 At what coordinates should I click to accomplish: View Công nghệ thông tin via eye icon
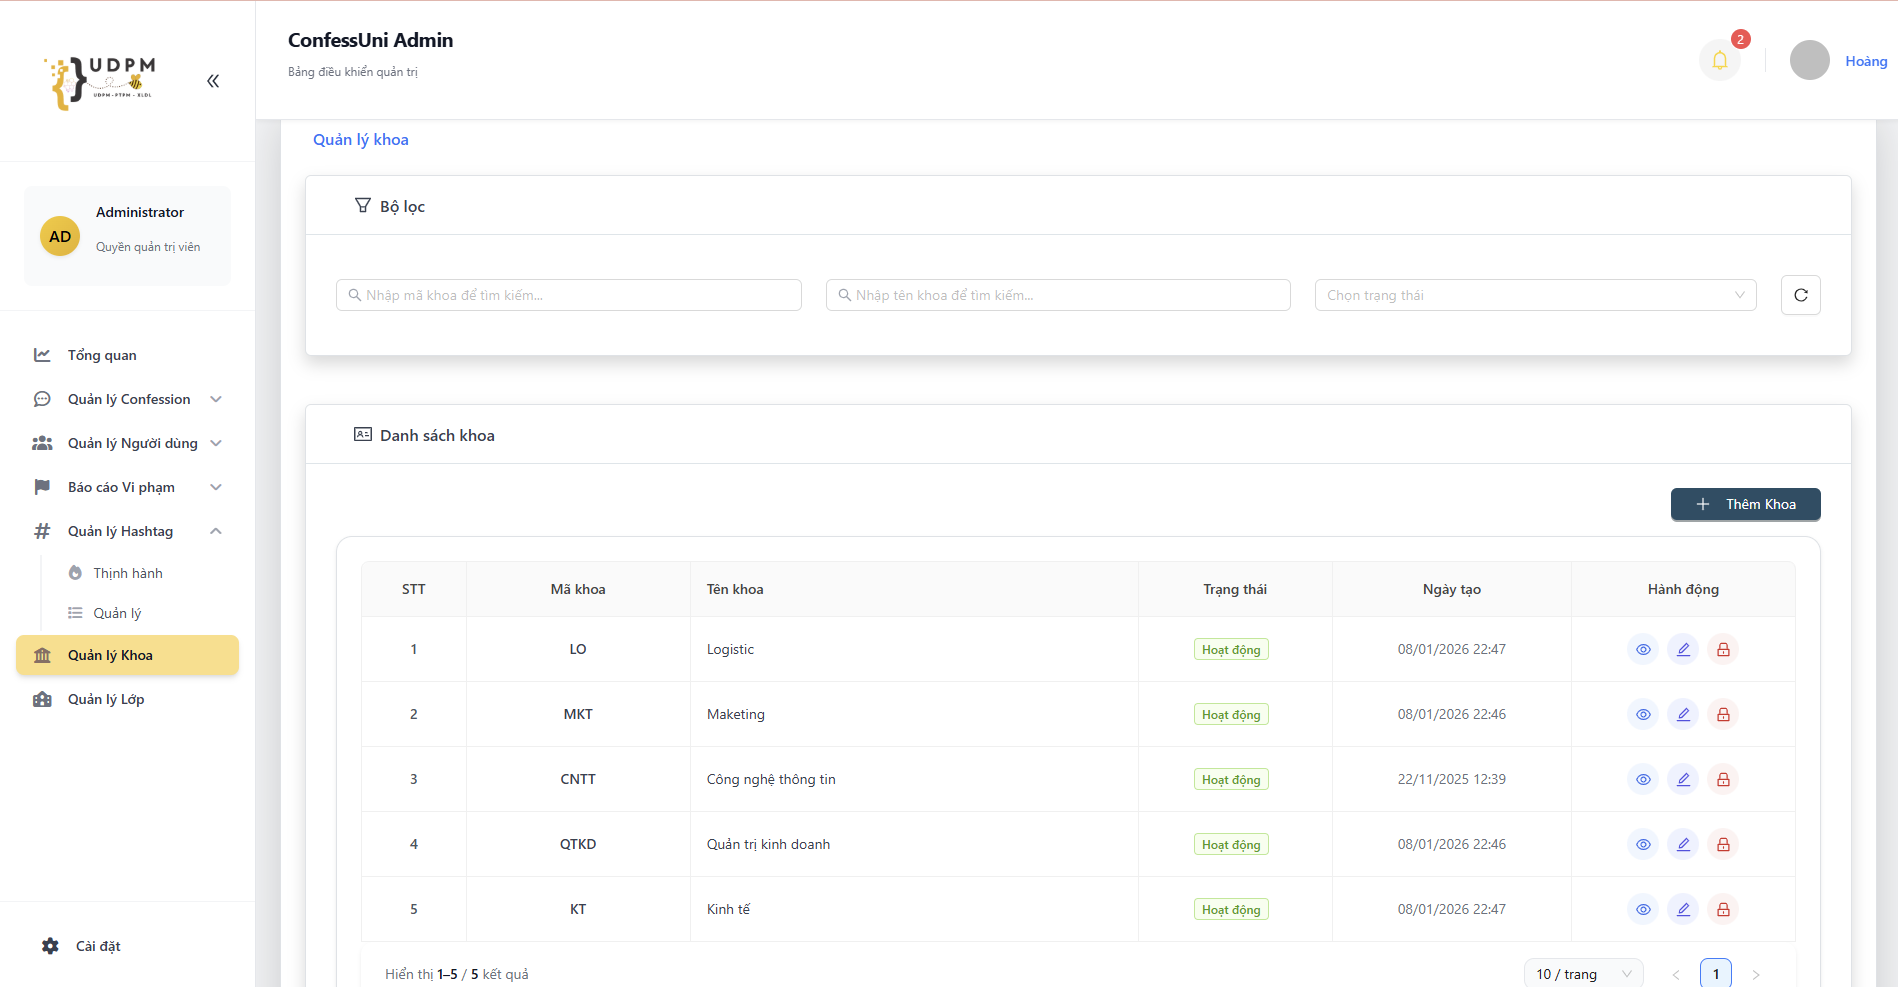coord(1643,779)
